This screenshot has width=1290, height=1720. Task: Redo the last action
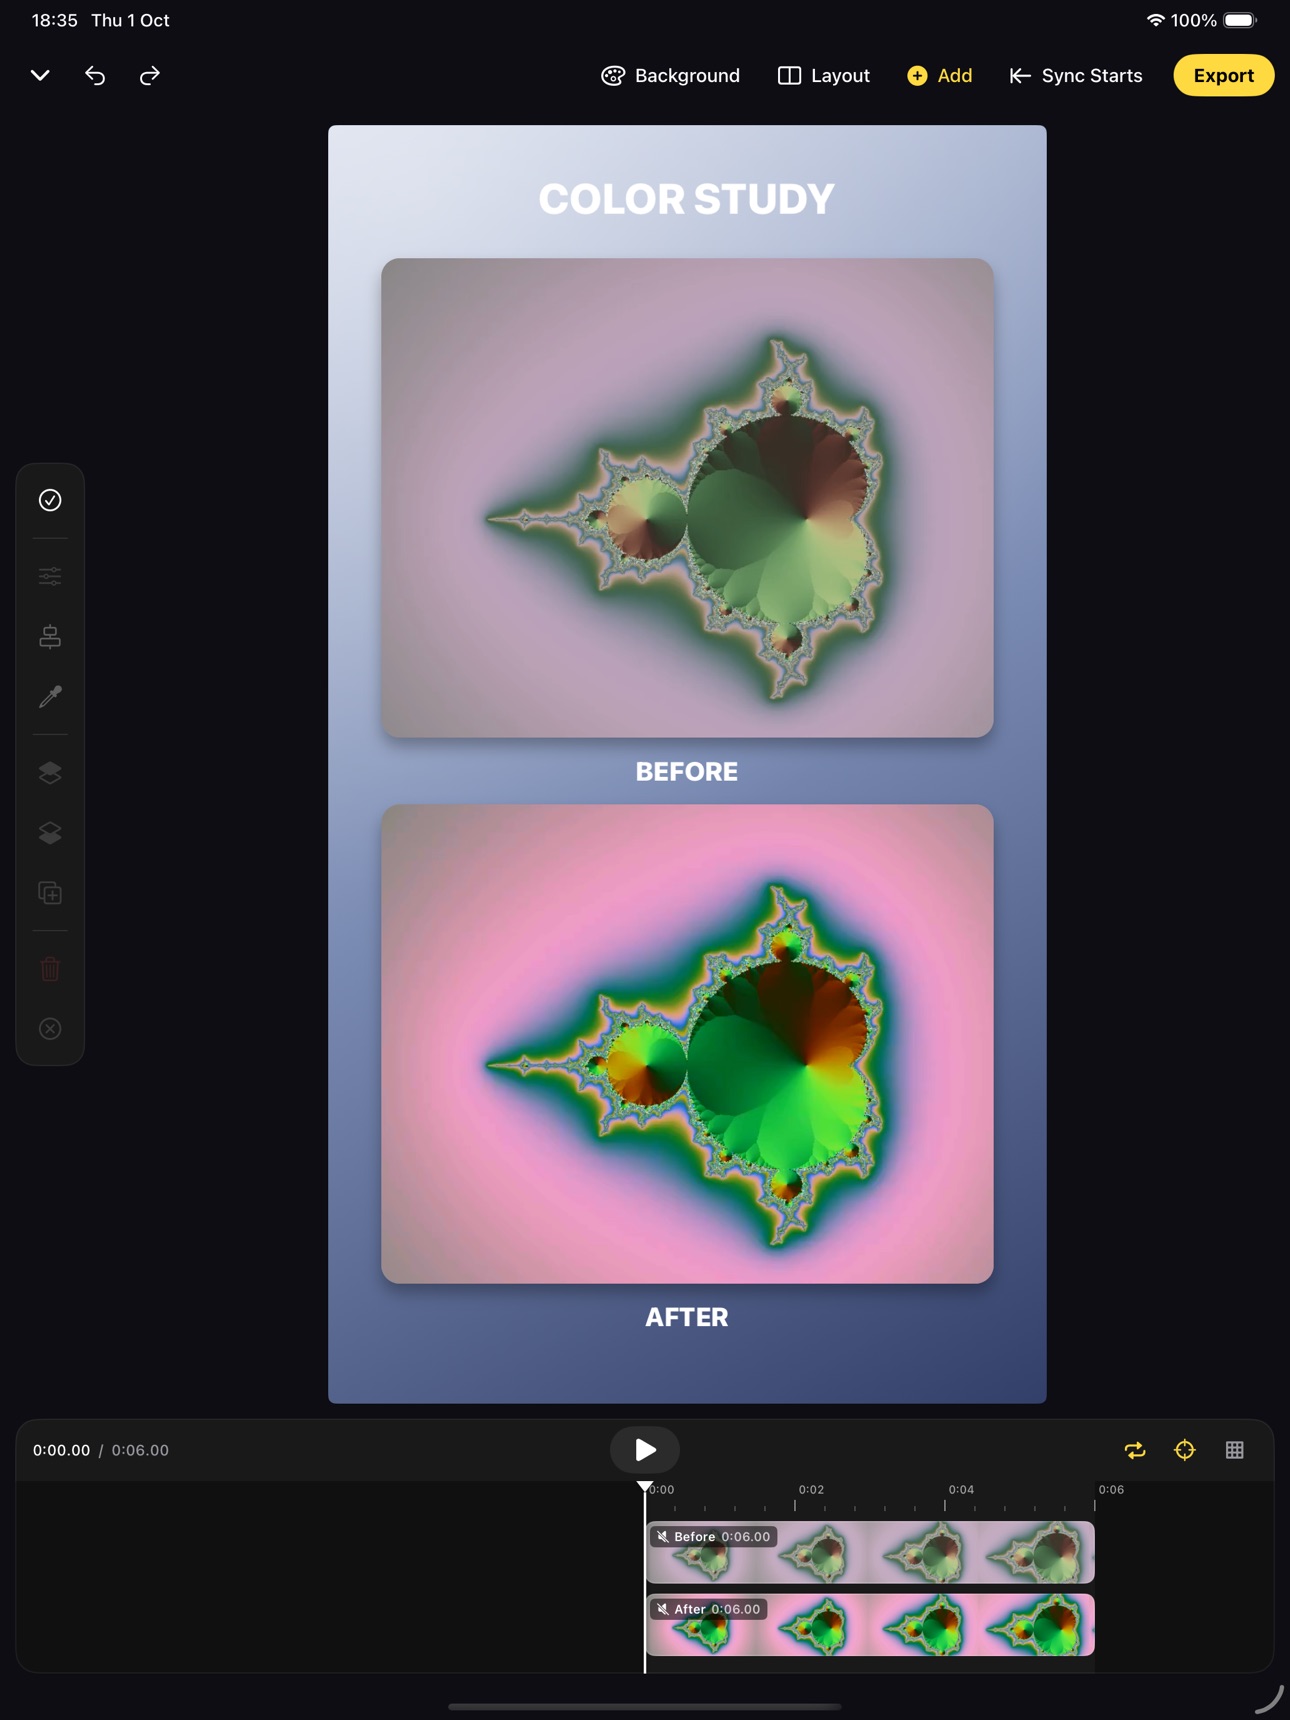150,75
